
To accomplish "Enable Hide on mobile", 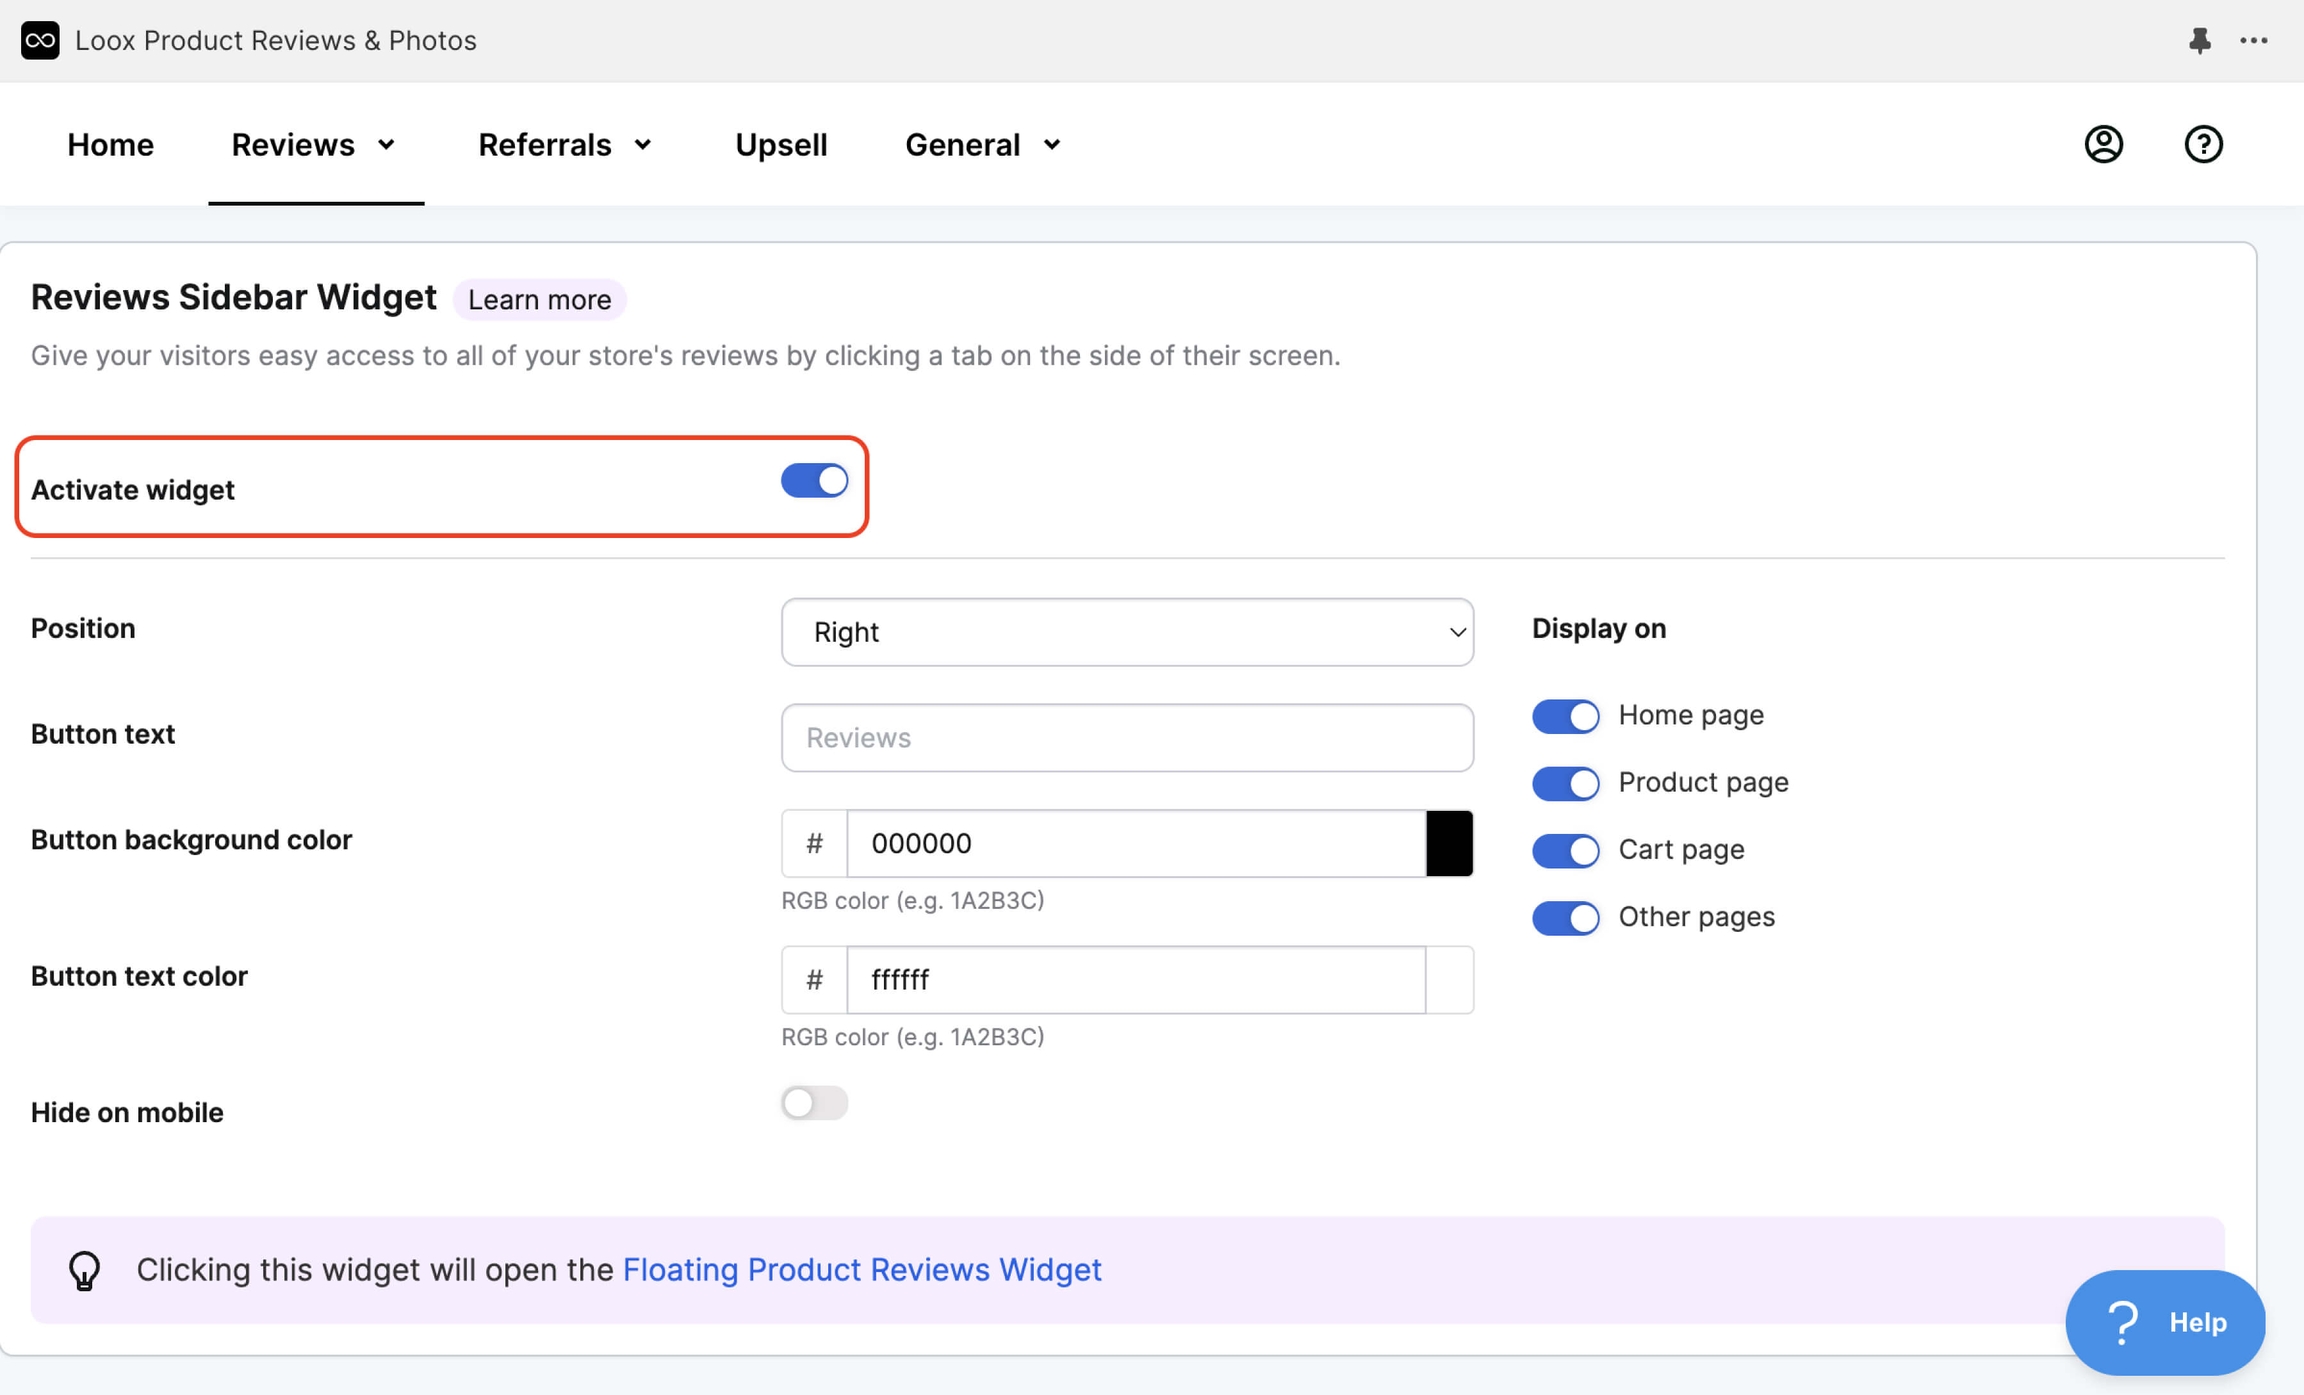I will tap(813, 1103).
